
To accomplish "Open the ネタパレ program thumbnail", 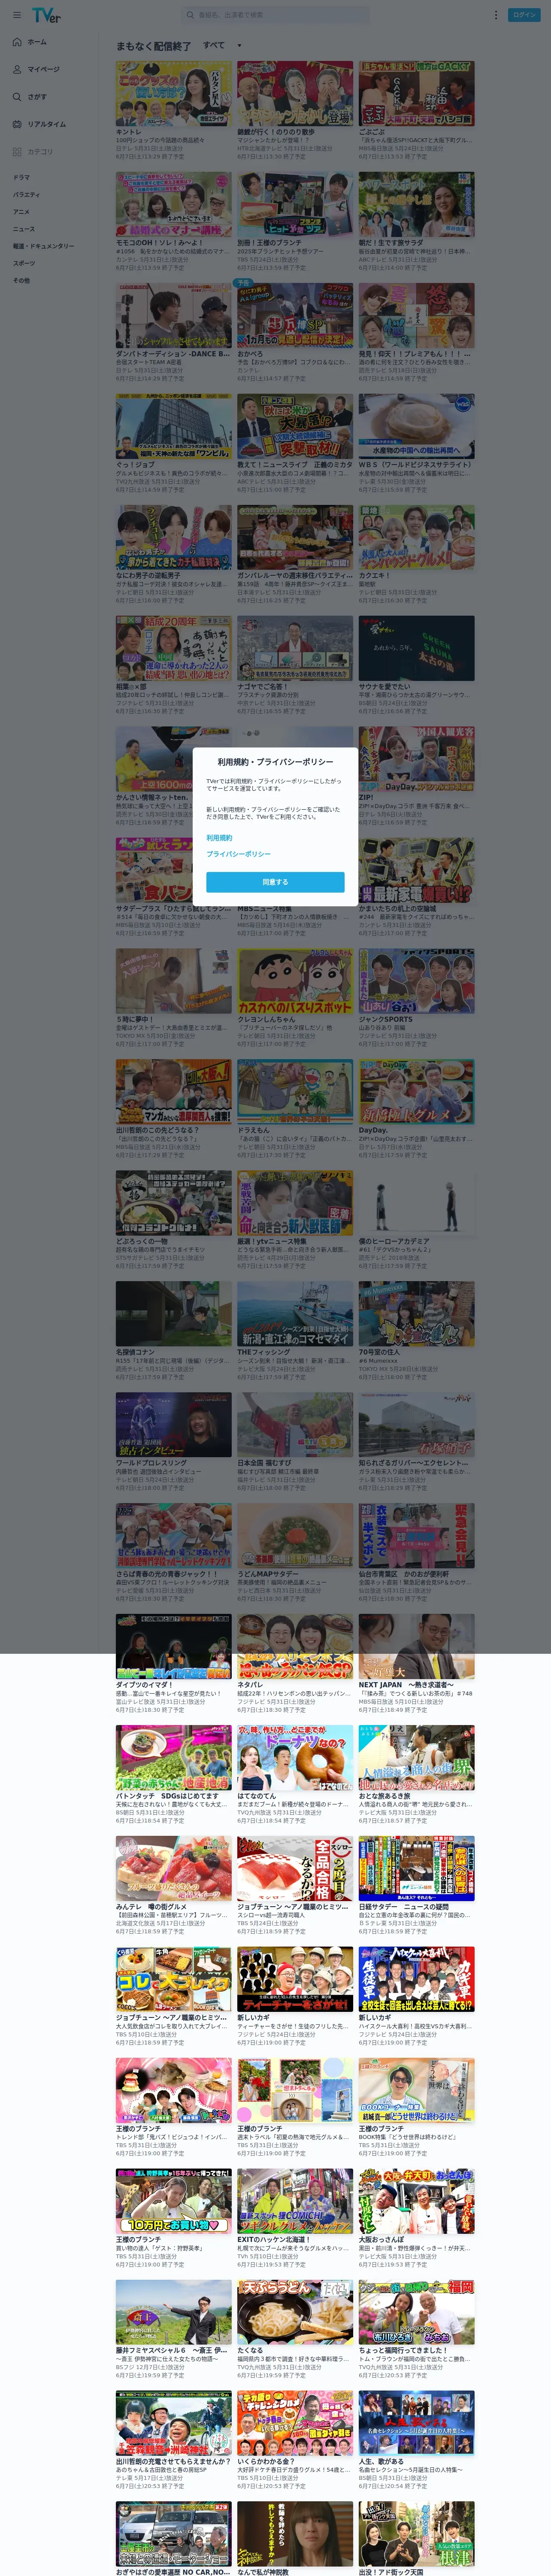I will [295, 1647].
